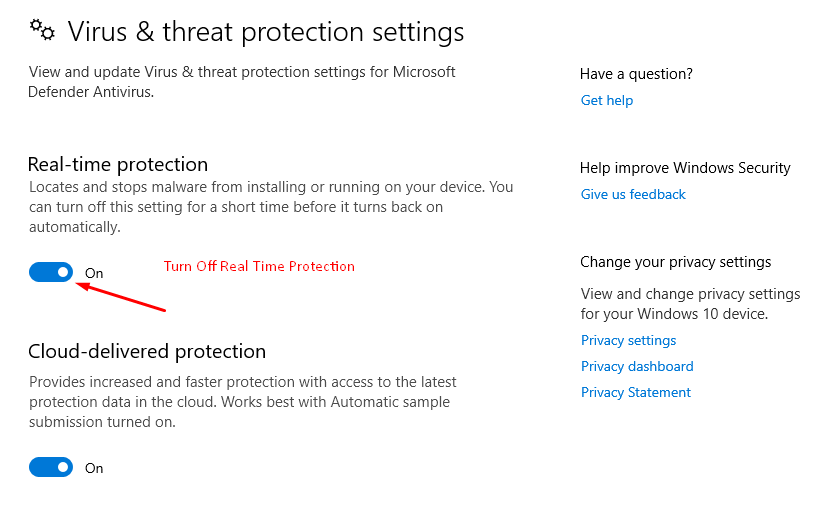Go to the Privacy dashboard
The height and width of the screenshot is (505, 837).
637,366
